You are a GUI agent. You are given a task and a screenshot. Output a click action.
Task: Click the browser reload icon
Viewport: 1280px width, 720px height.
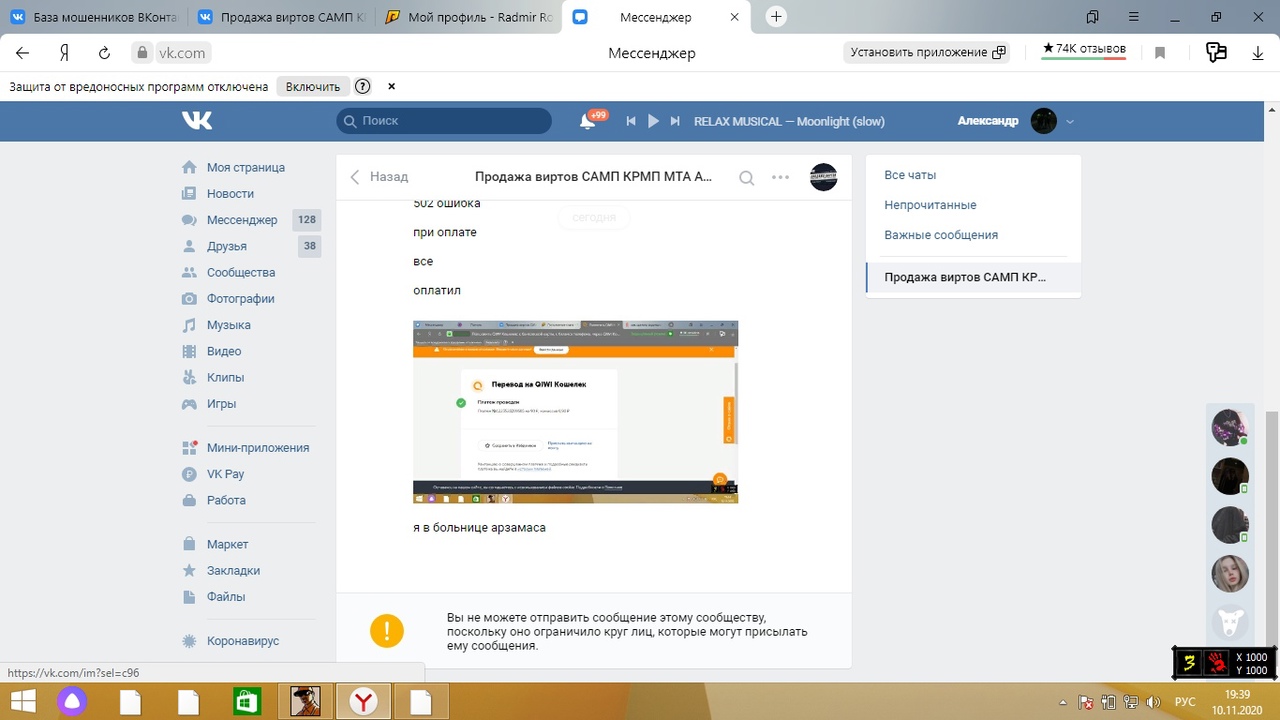click(104, 53)
